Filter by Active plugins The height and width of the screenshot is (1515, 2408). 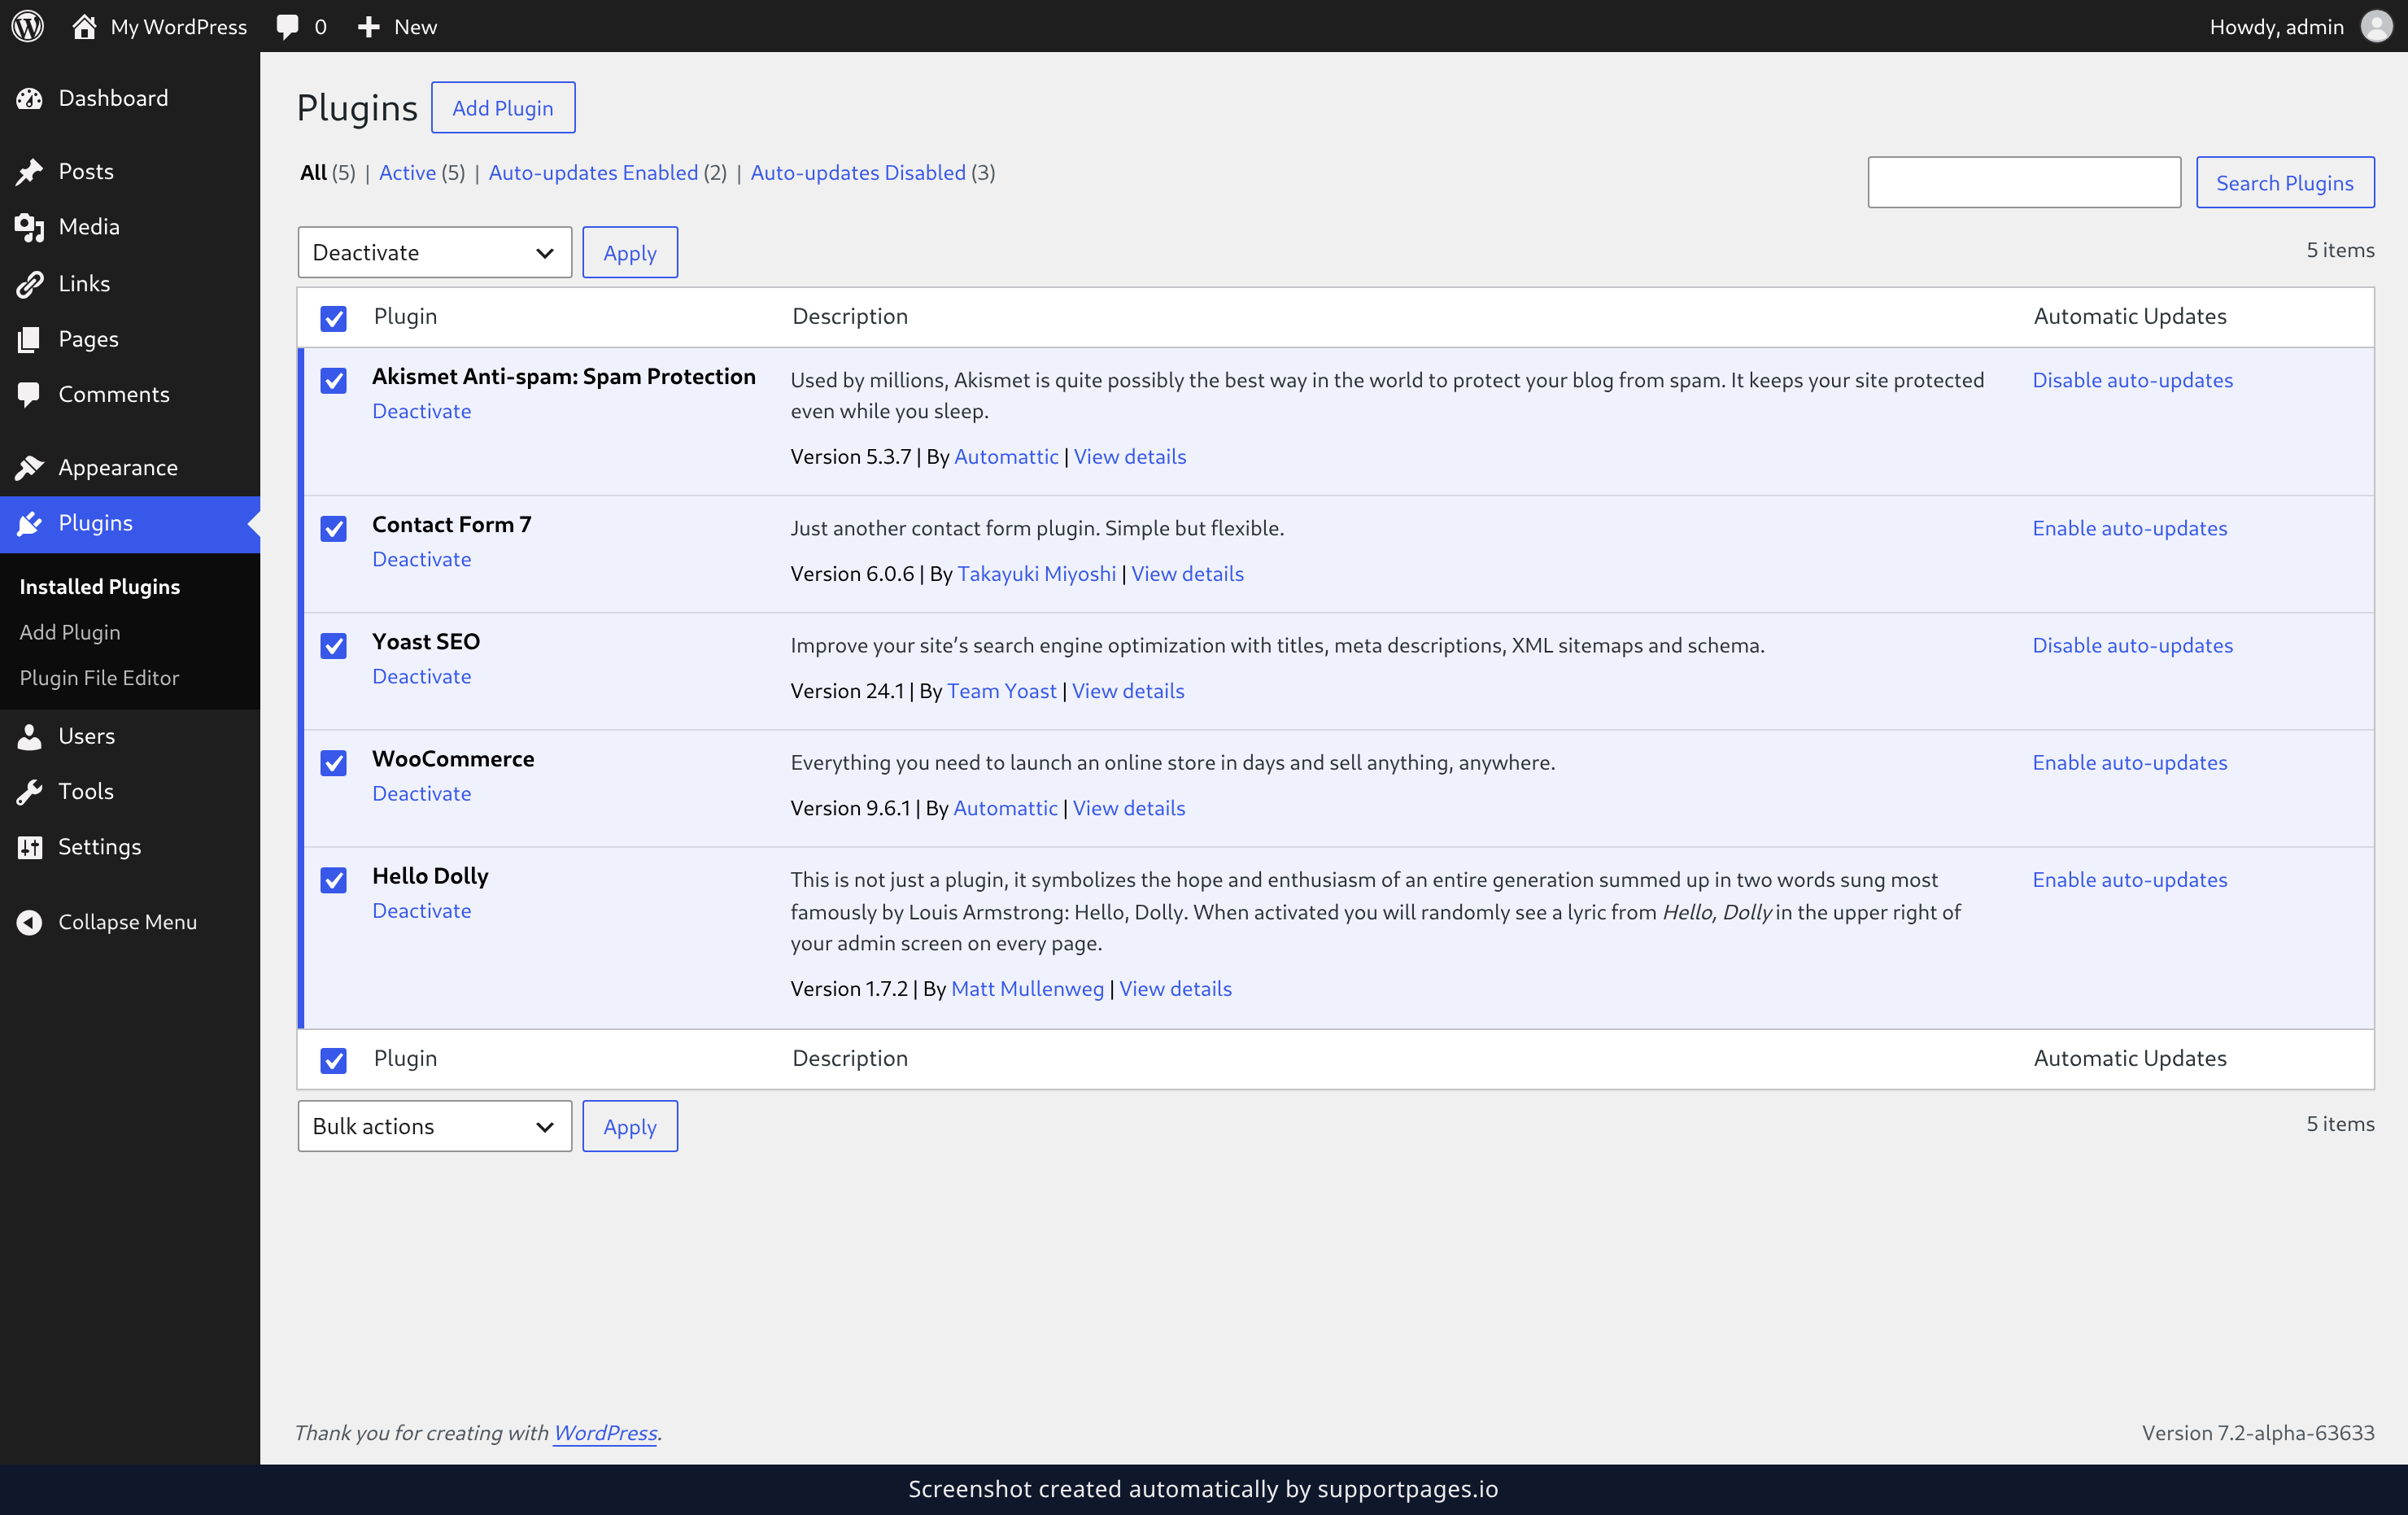click(407, 172)
